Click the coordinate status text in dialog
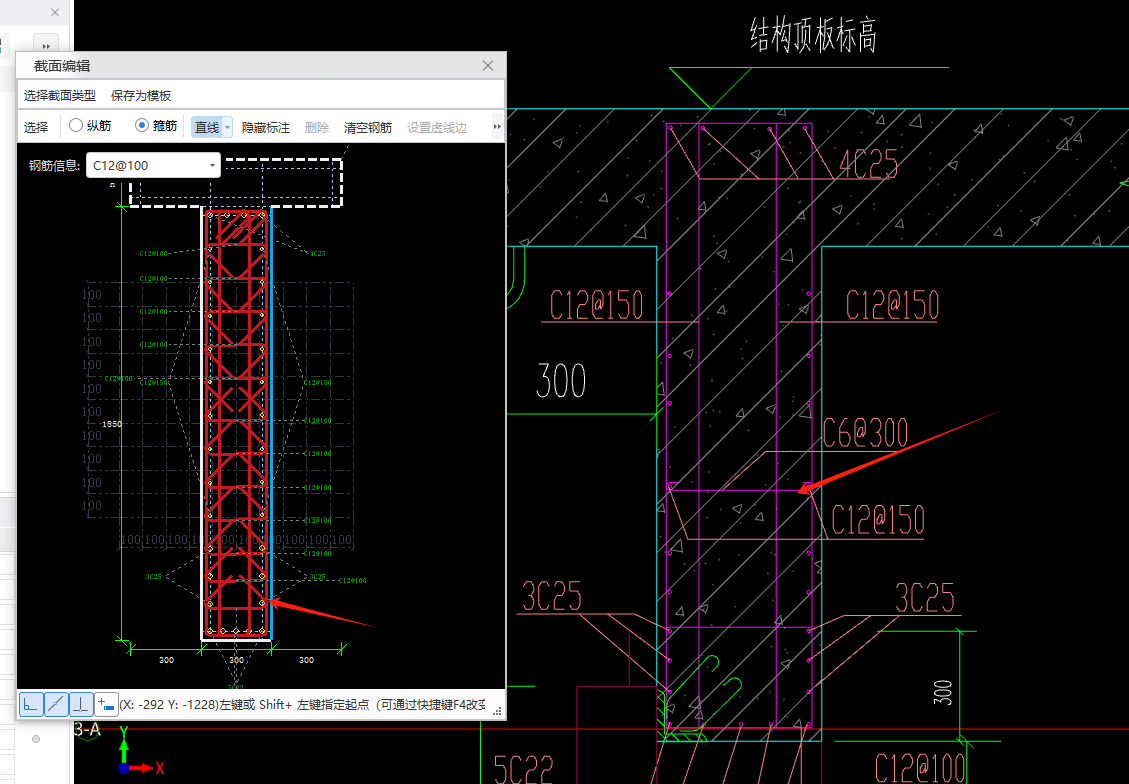Screen dimensions: 1129x784 302,705
